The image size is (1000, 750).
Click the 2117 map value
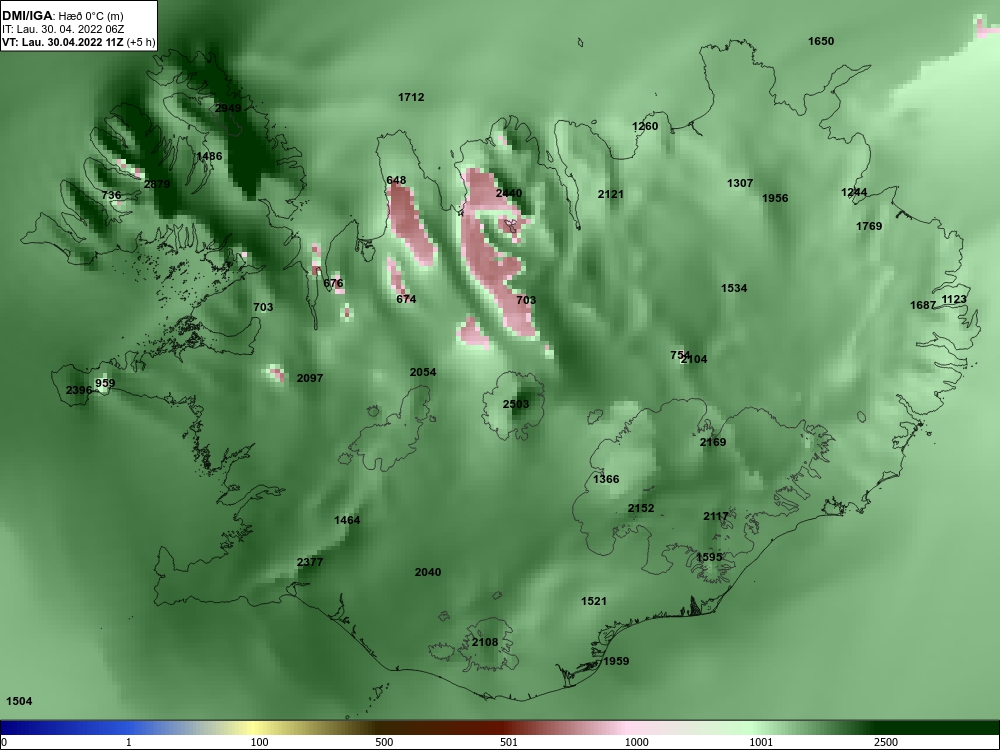click(716, 517)
